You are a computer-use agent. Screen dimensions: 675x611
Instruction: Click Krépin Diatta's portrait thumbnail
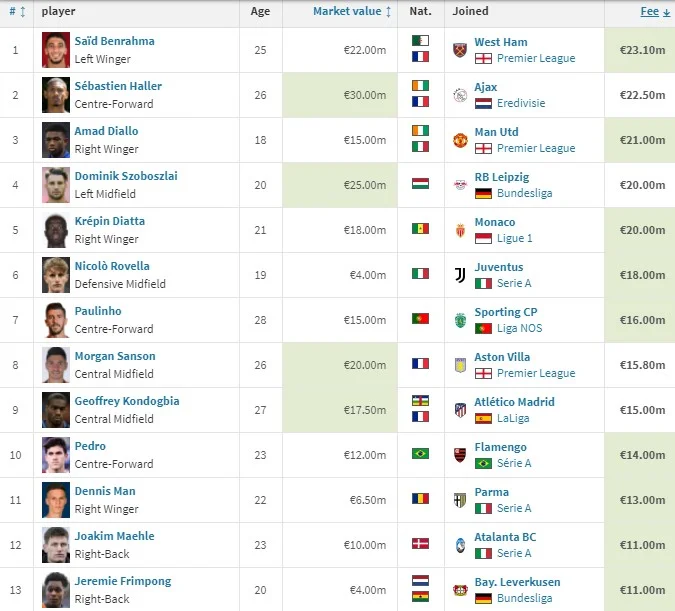(56, 230)
